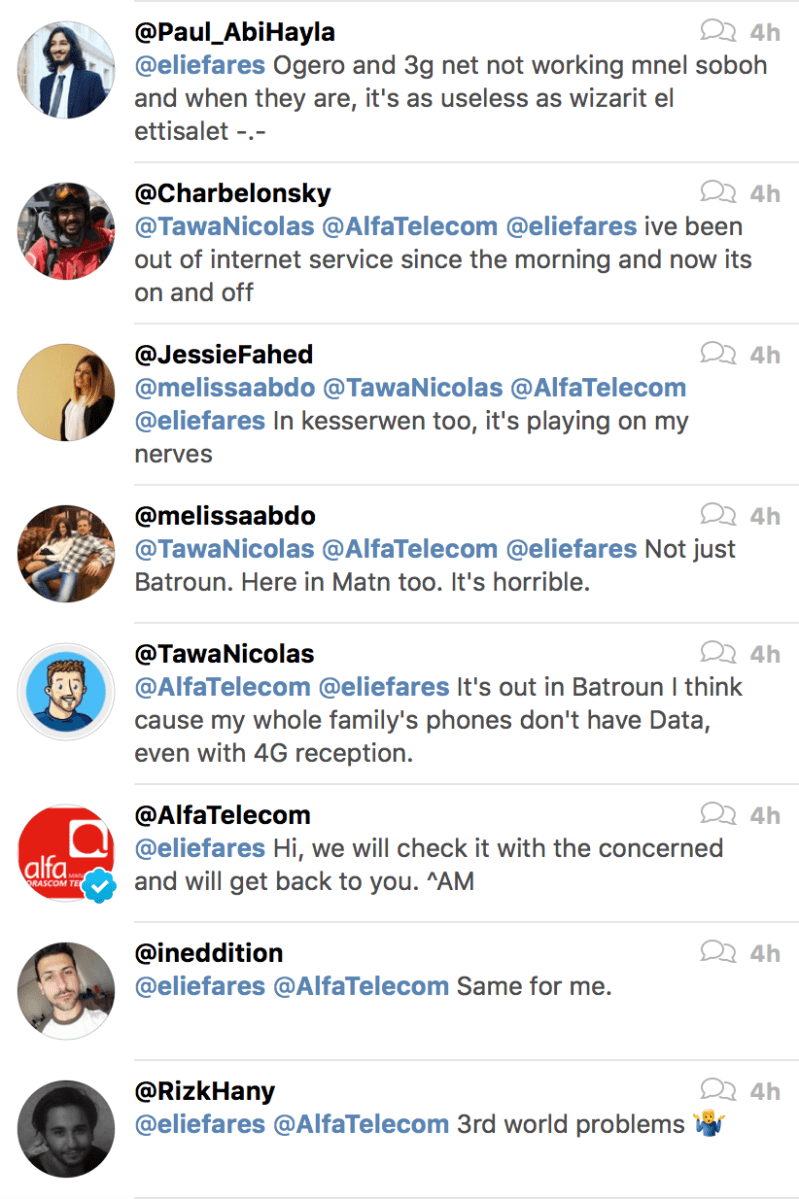Image resolution: width=799 pixels, height=1199 pixels.
Task: Open @Paul_AbiHayla's profile picture
Action: pos(66,70)
